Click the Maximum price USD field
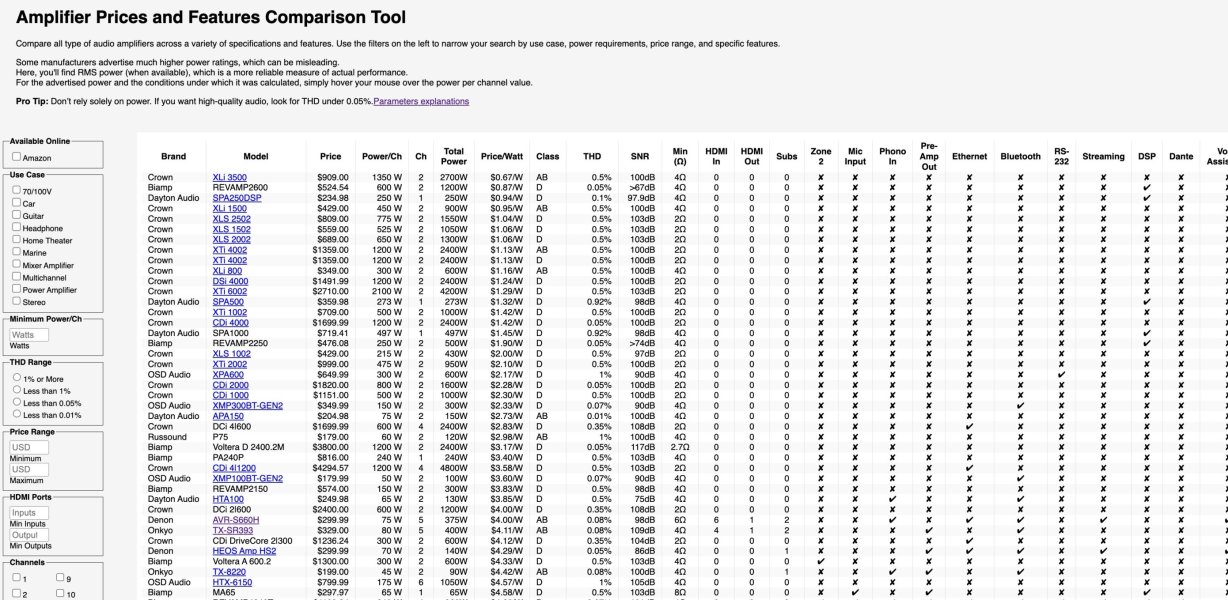 pyautogui.click(x=28, y=469)
